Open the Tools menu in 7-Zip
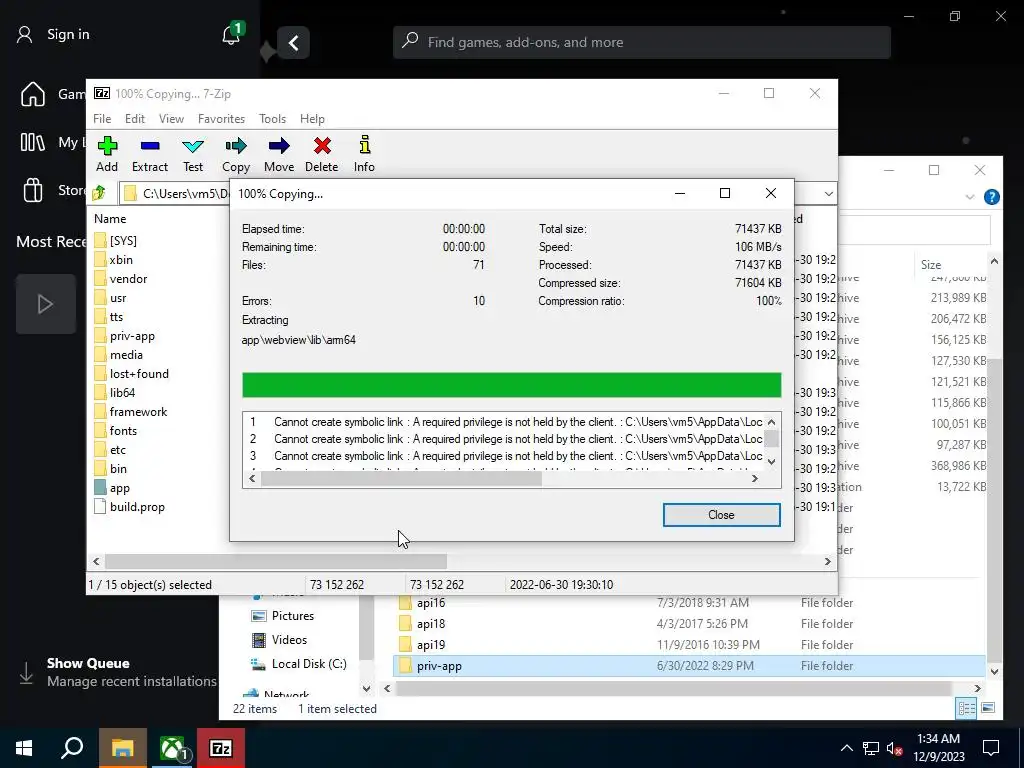Image resolution: width=1024 pixels, height=768 pixels. [x=272, y=119]
